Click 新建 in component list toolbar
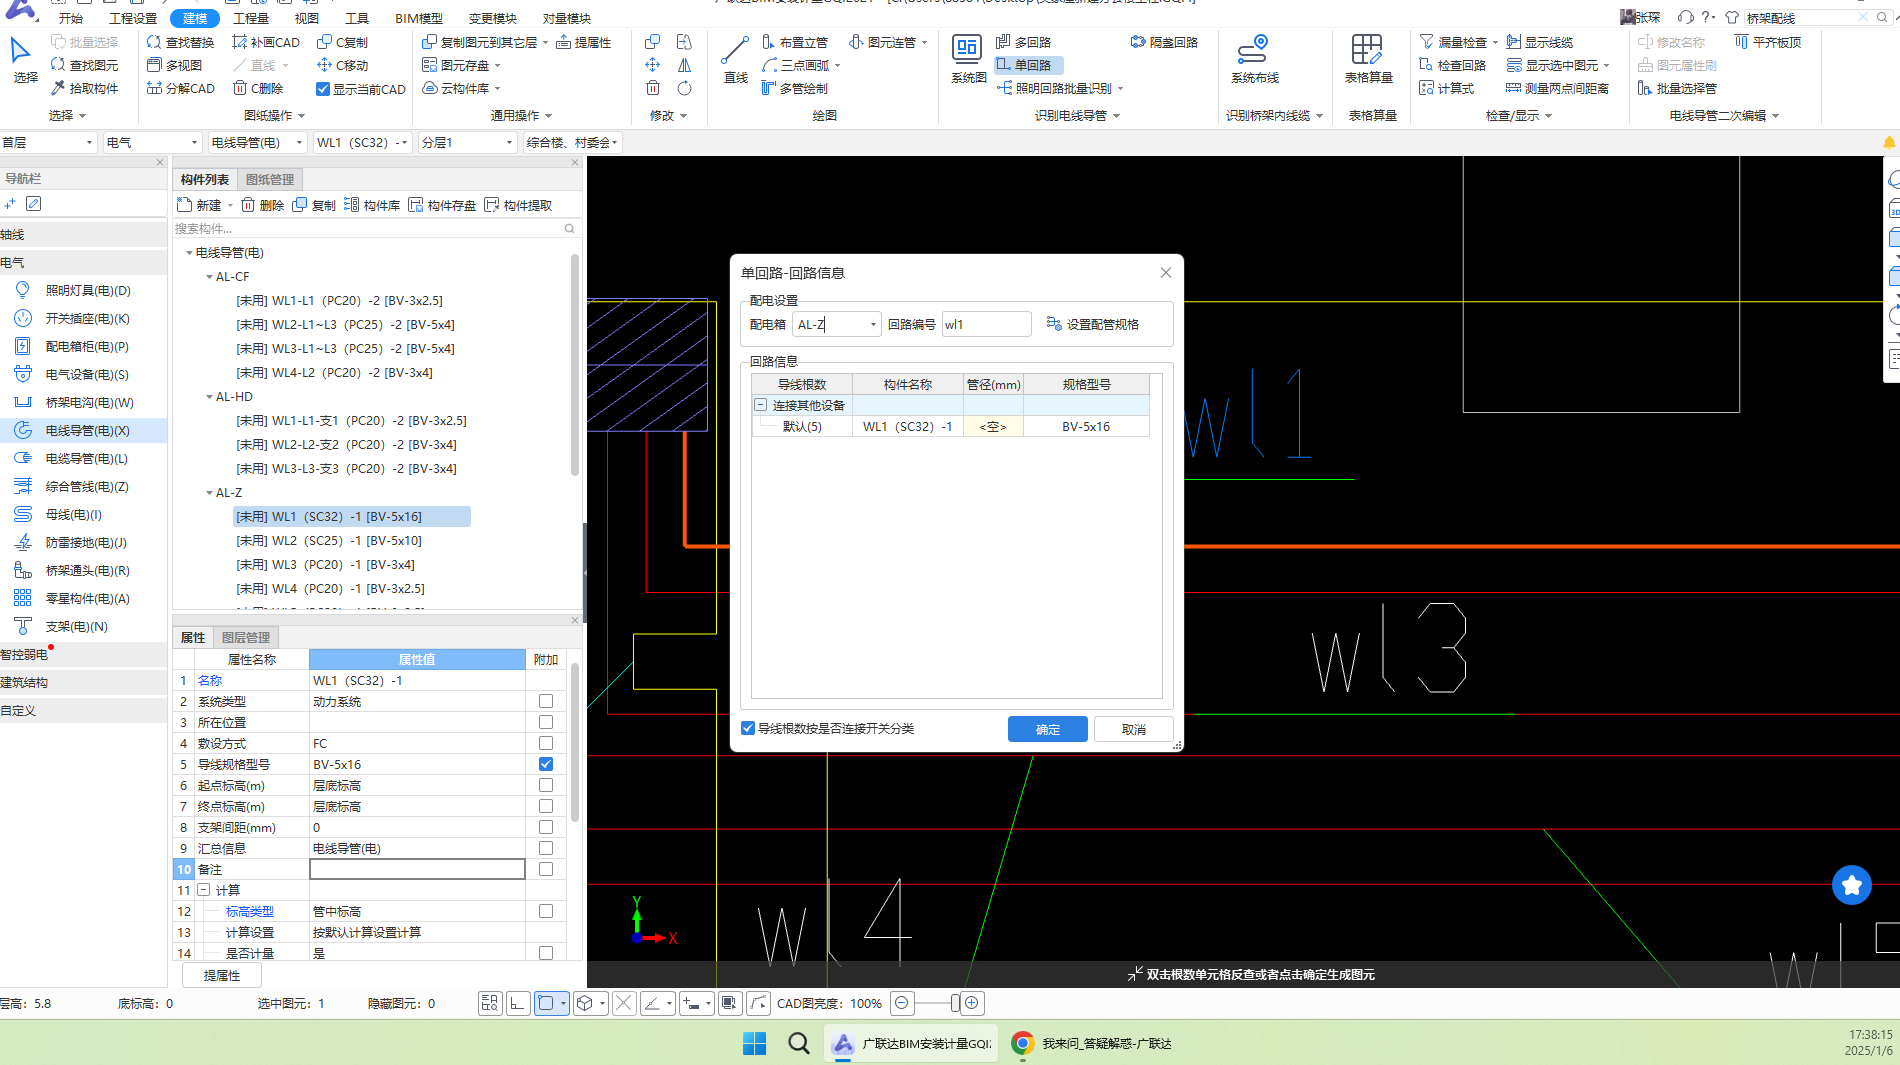The height and width of the screenshot is (1065, 1900). [200, 205]
